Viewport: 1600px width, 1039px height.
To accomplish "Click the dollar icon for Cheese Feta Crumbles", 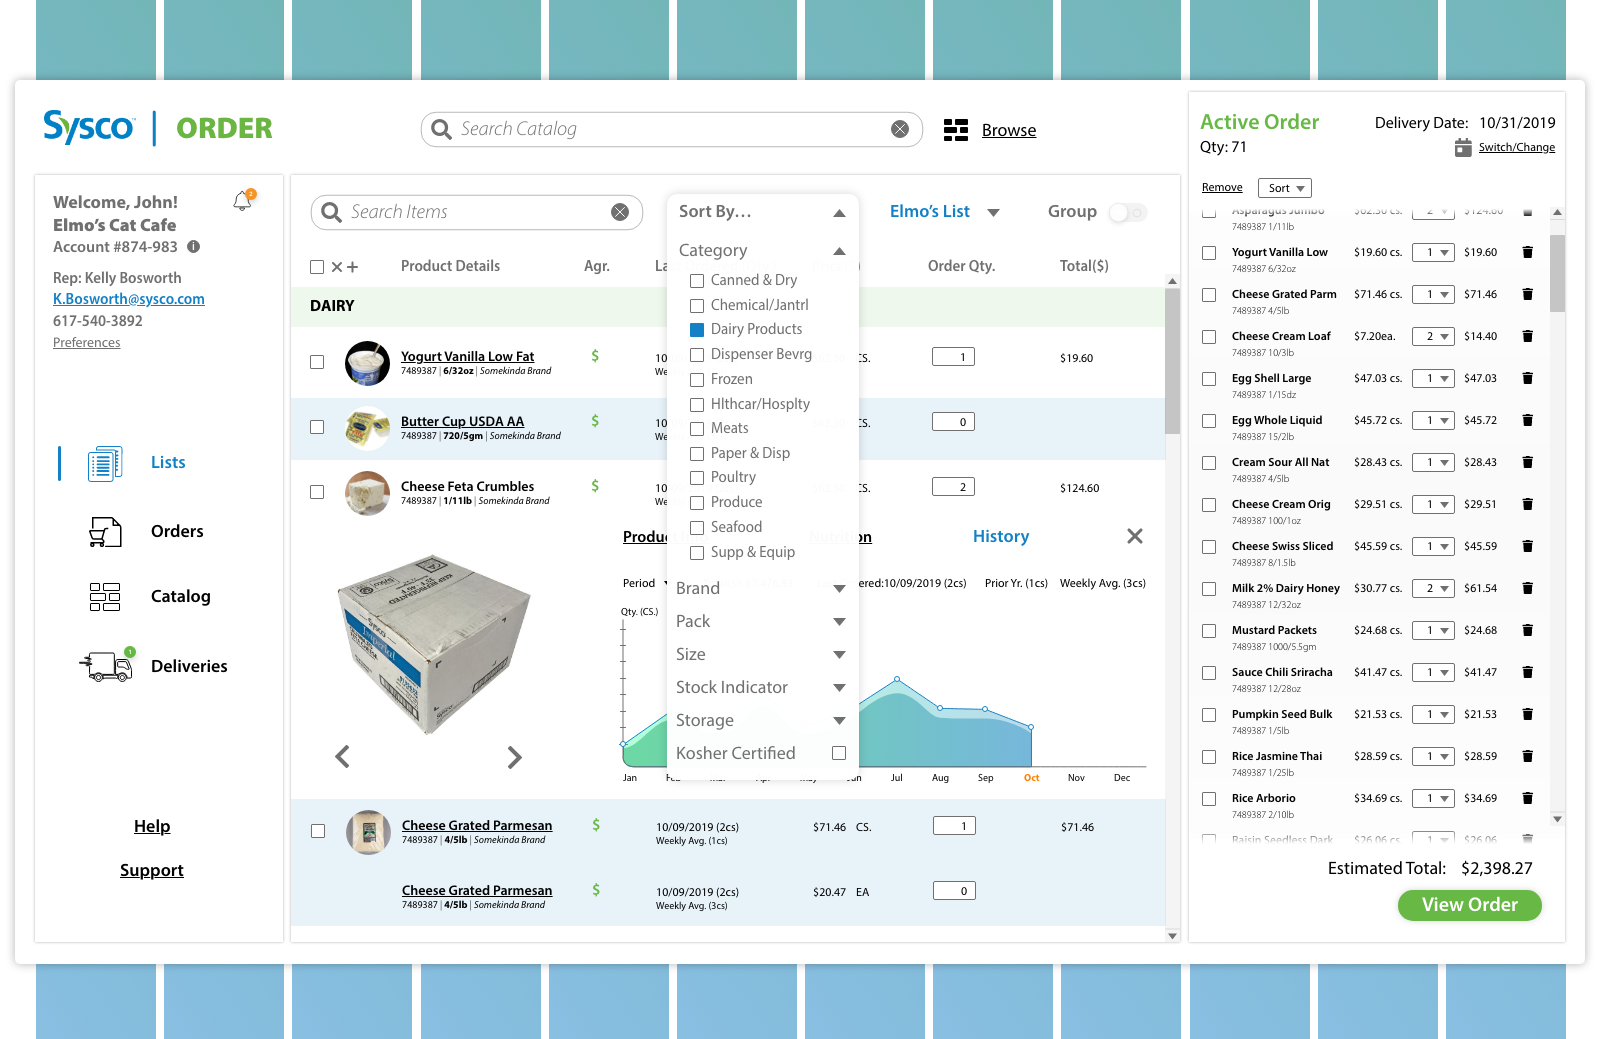I will [595, 486].
